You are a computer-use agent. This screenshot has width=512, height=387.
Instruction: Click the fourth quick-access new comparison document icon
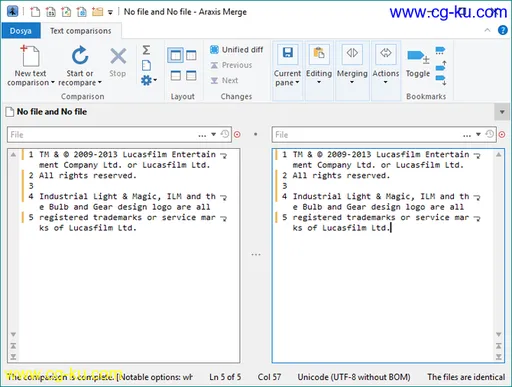[82, 12]
